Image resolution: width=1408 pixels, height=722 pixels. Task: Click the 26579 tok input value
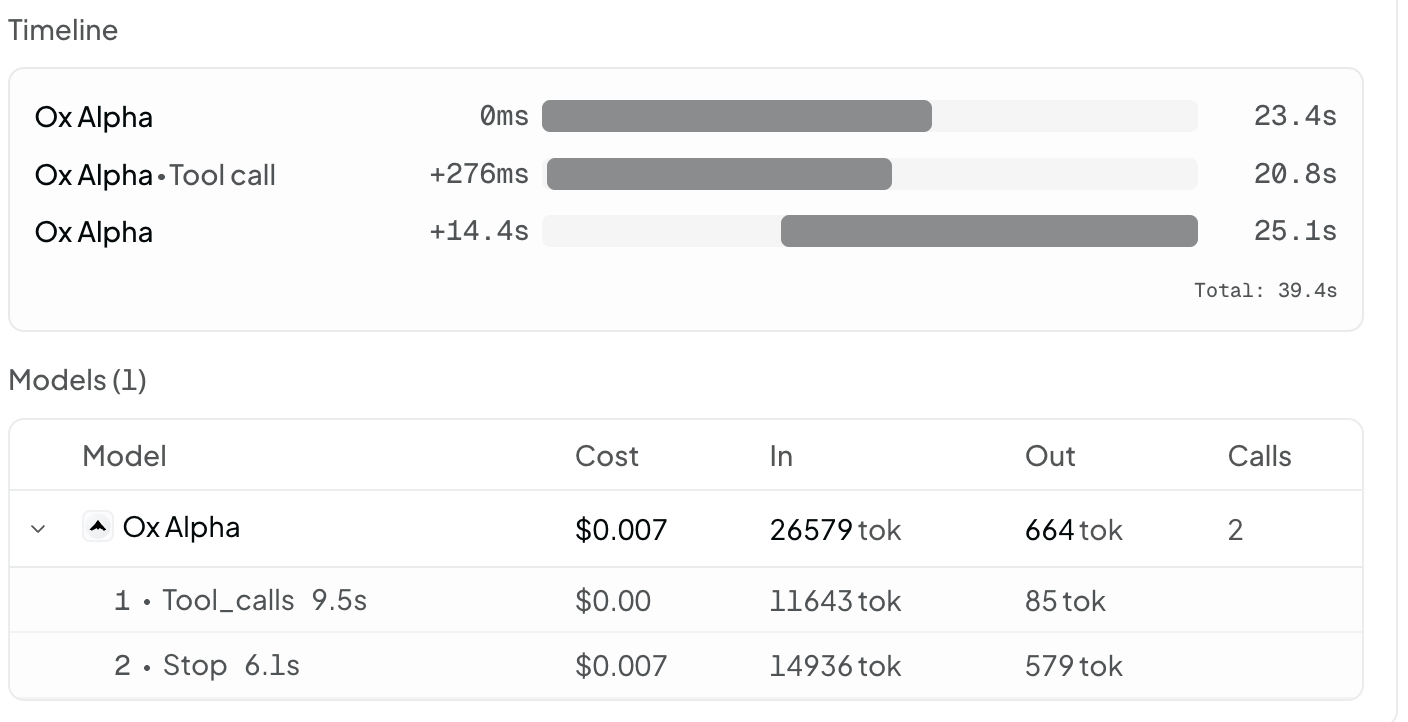835,529
